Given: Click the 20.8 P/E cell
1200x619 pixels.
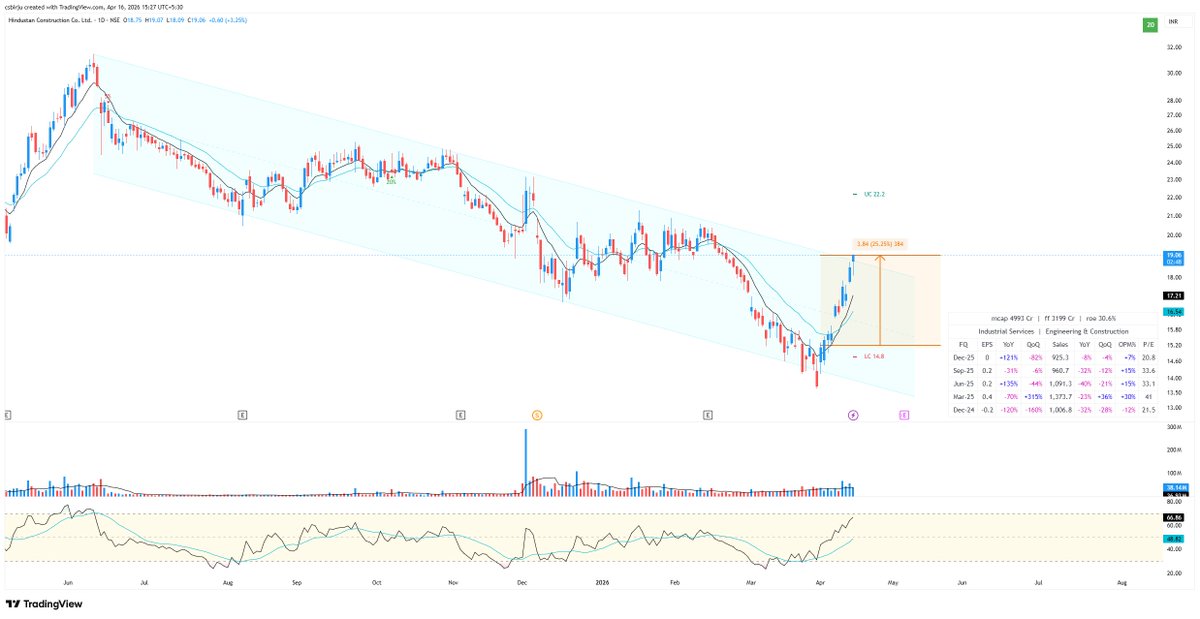Looking at the screenshot, I should [1148, 356].
